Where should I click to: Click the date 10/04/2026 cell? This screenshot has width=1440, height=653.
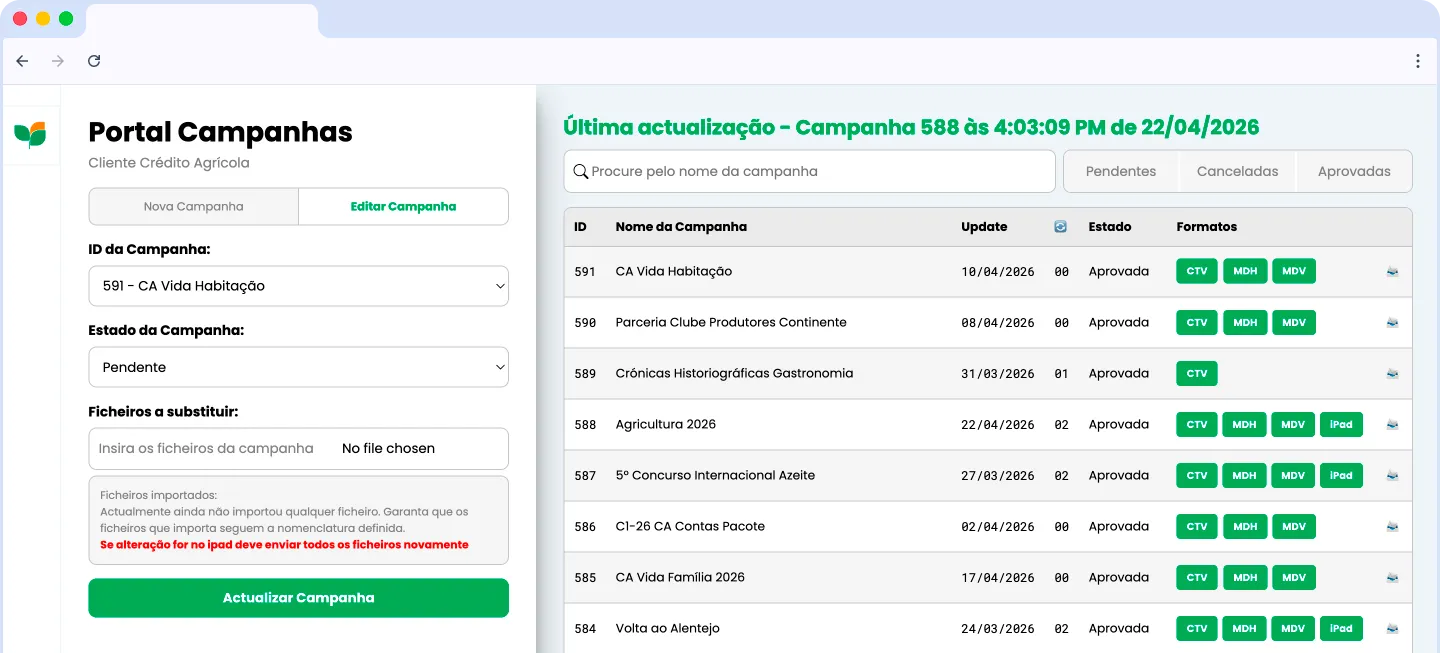coord(998,272)
